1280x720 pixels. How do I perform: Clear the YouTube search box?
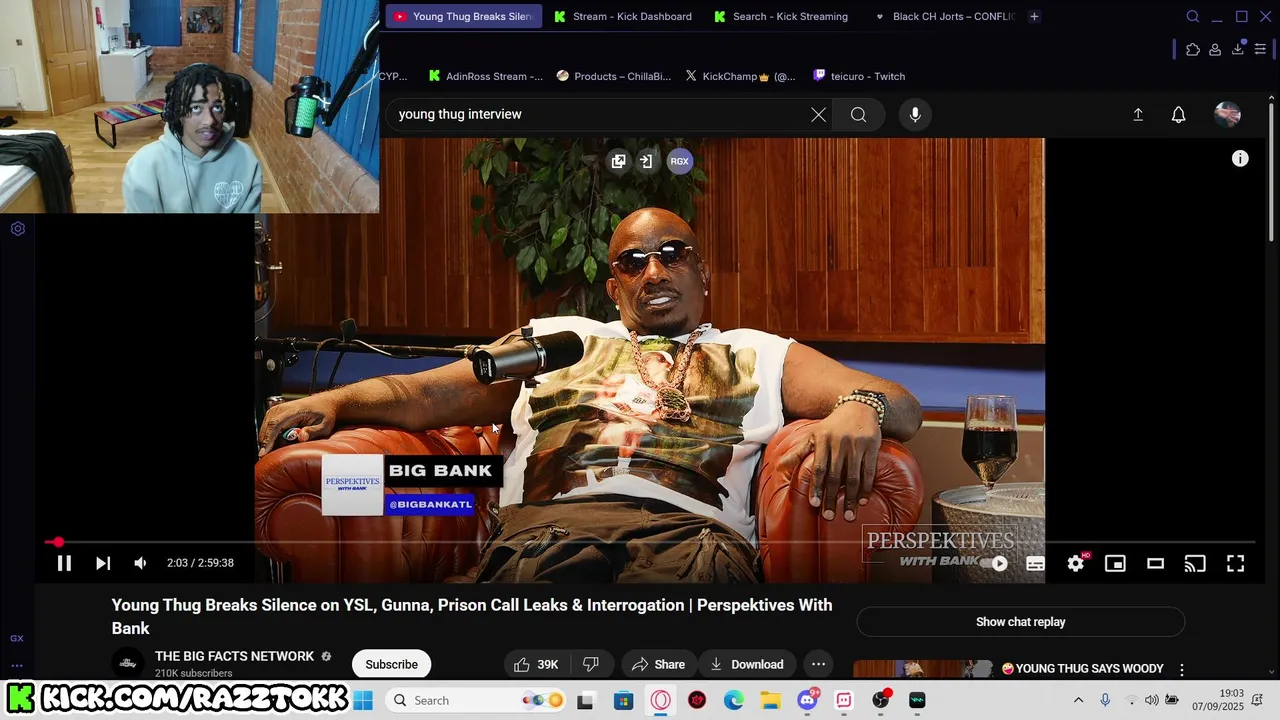point(819,114)
